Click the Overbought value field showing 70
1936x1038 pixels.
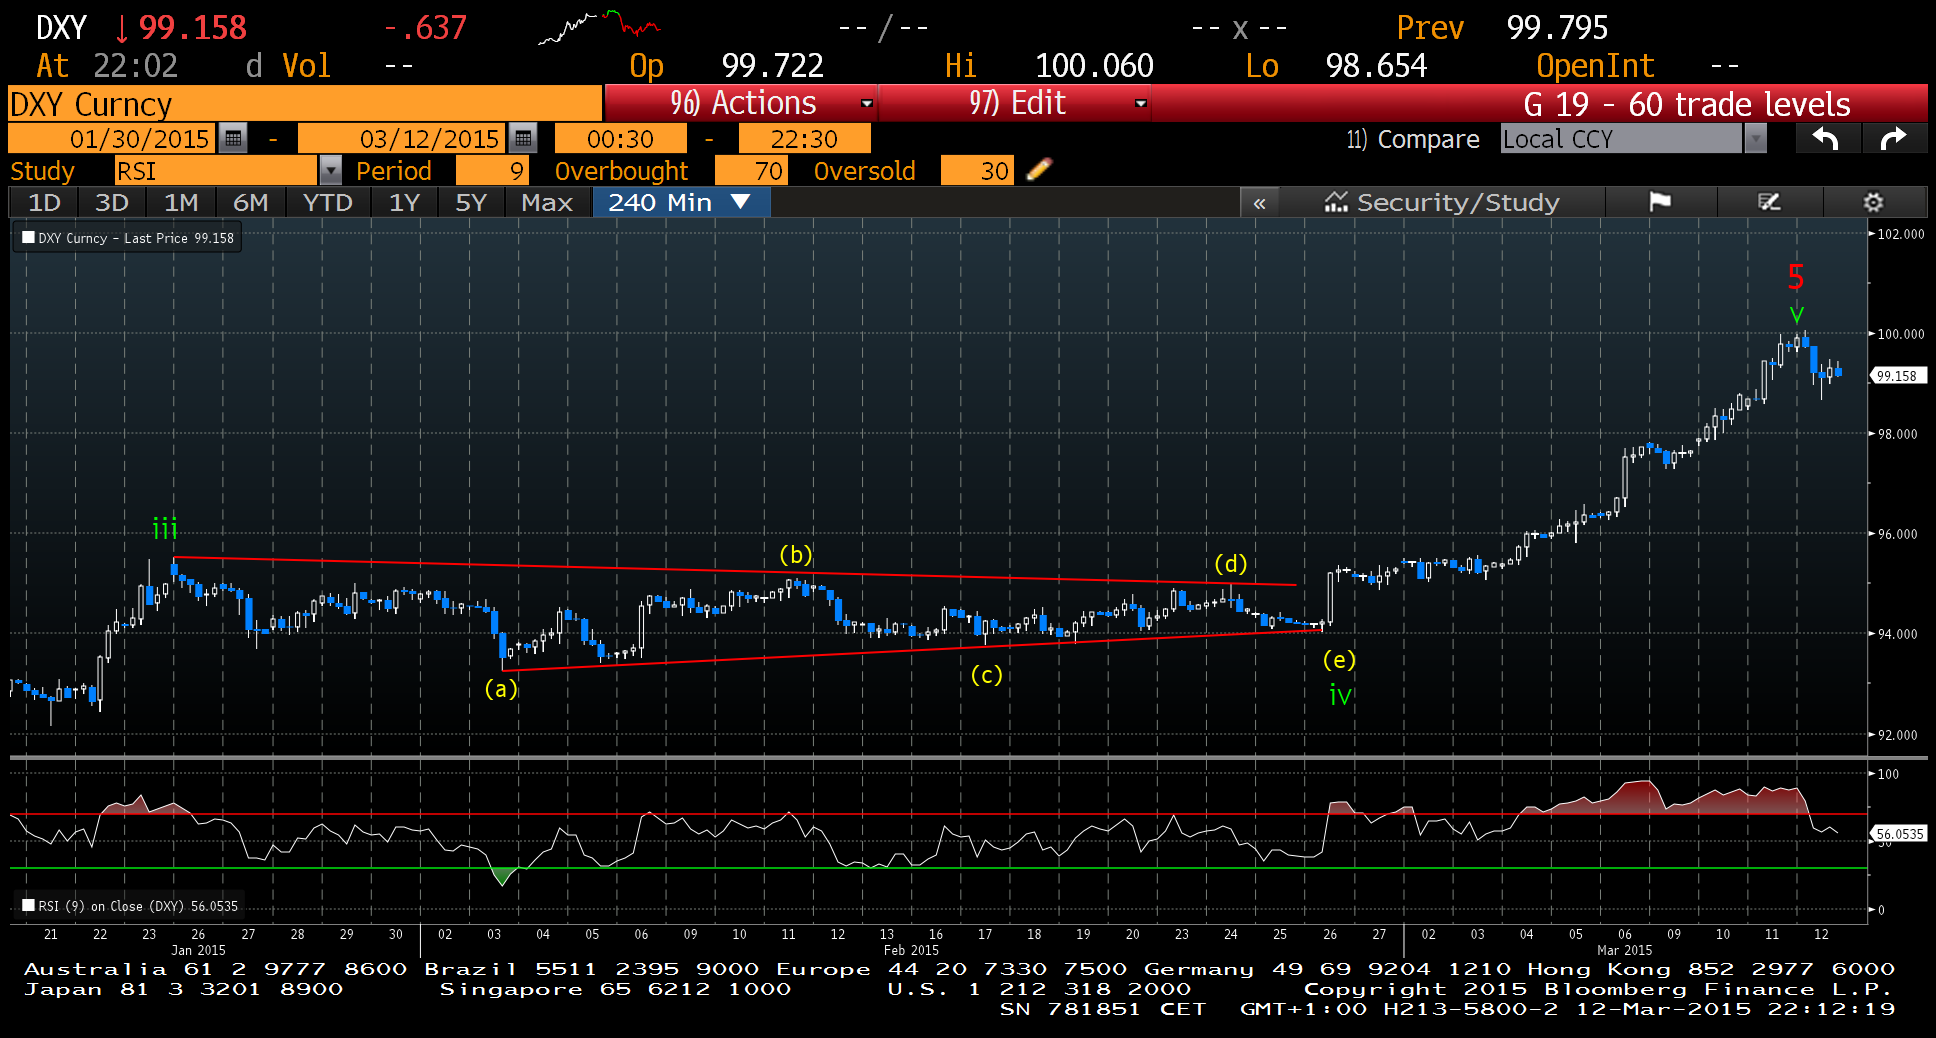pos(752,171)
